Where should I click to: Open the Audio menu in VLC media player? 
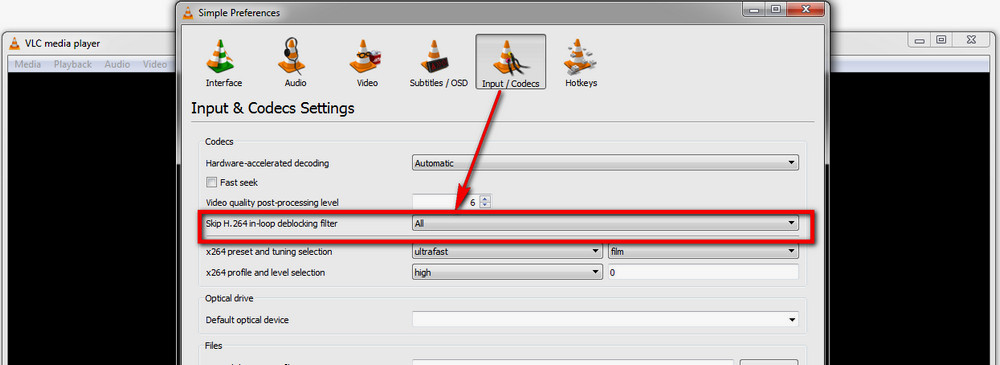coord(117,64)
